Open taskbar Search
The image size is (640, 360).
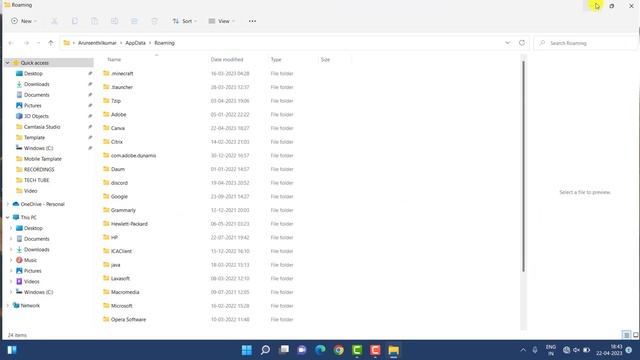tap(265, 350)
